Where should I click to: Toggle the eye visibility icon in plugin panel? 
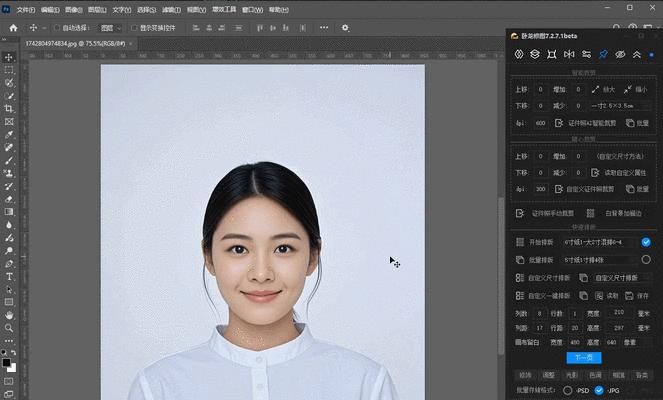point(620,54)
